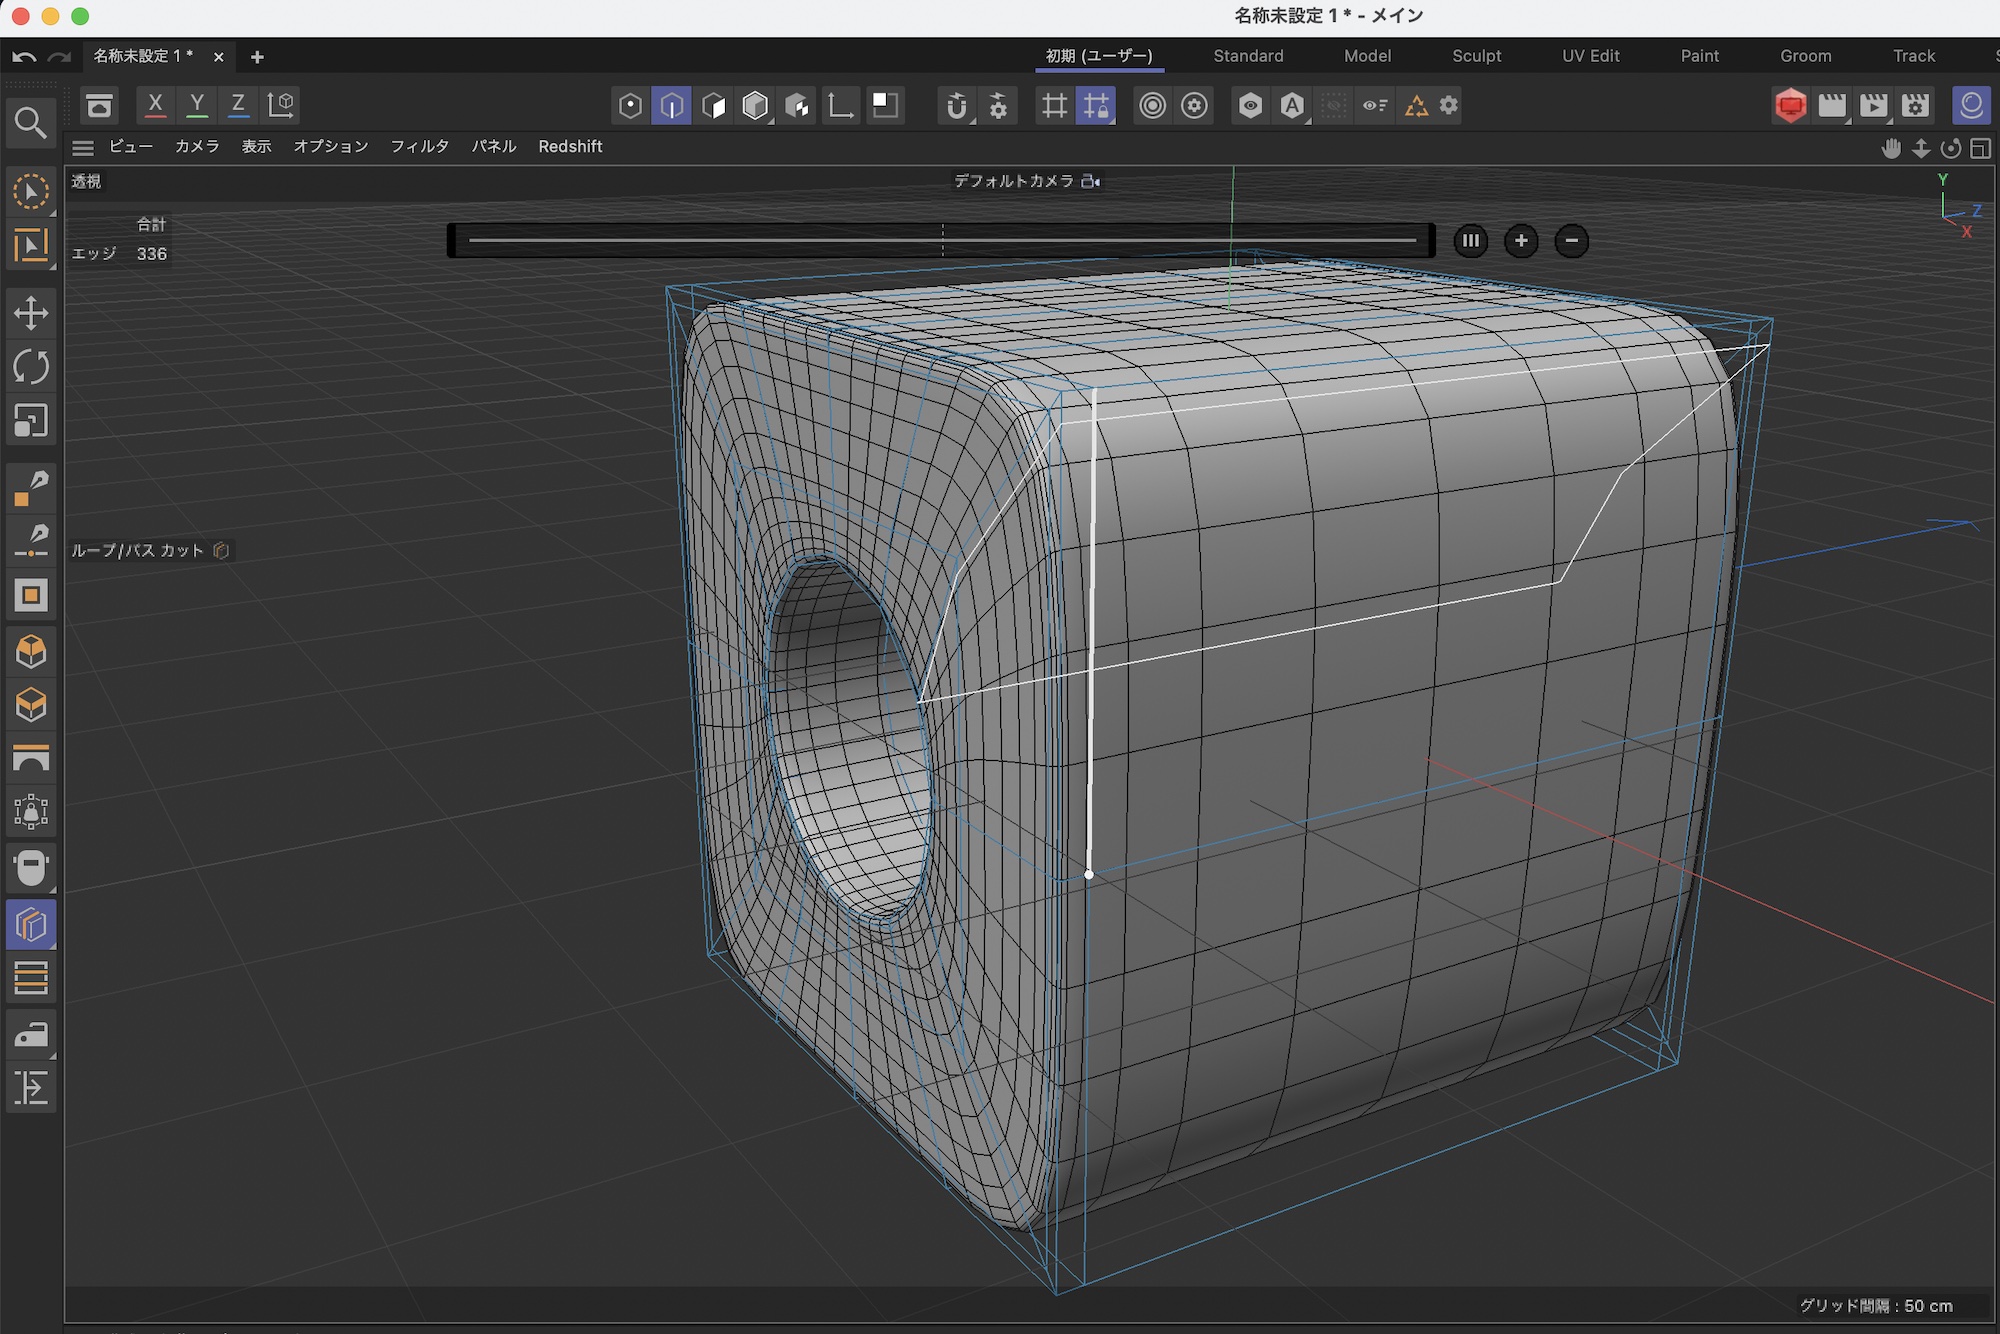Toggle snapping magnet on
Screen dimensions: 2000x1334
(x=956, y=105)
